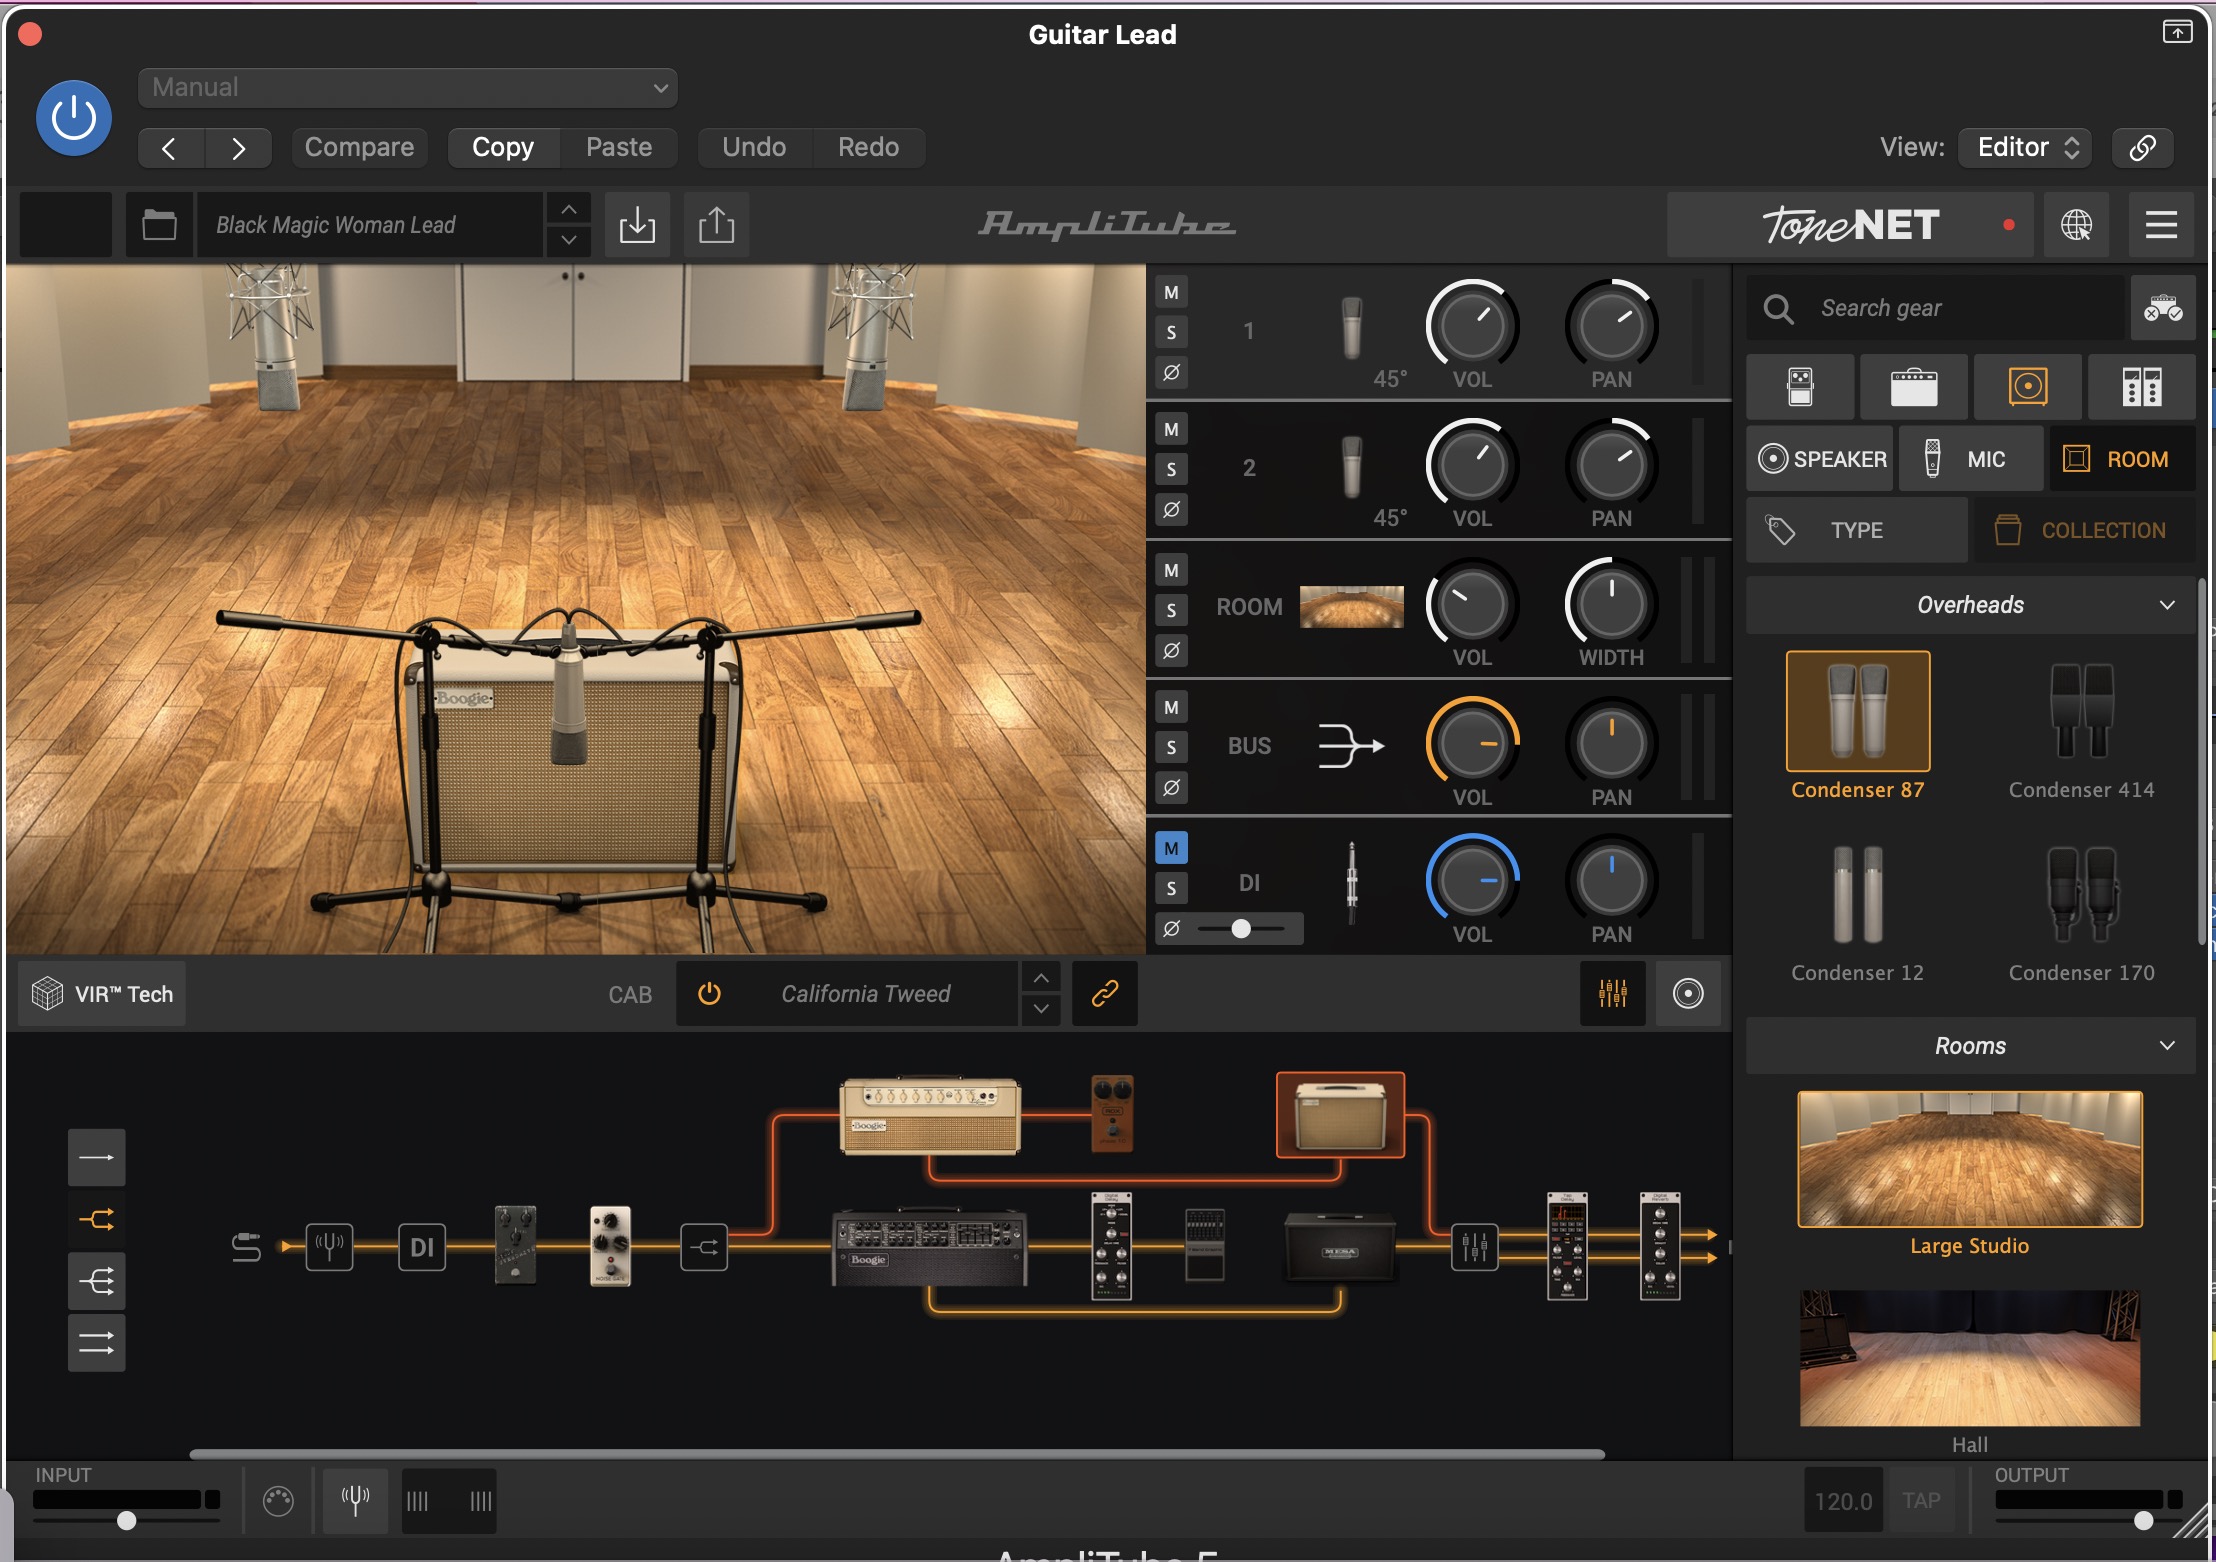Open the preset browser folder icon
The height and width of the screenshot is (1562, 2216).
(159, 225)
